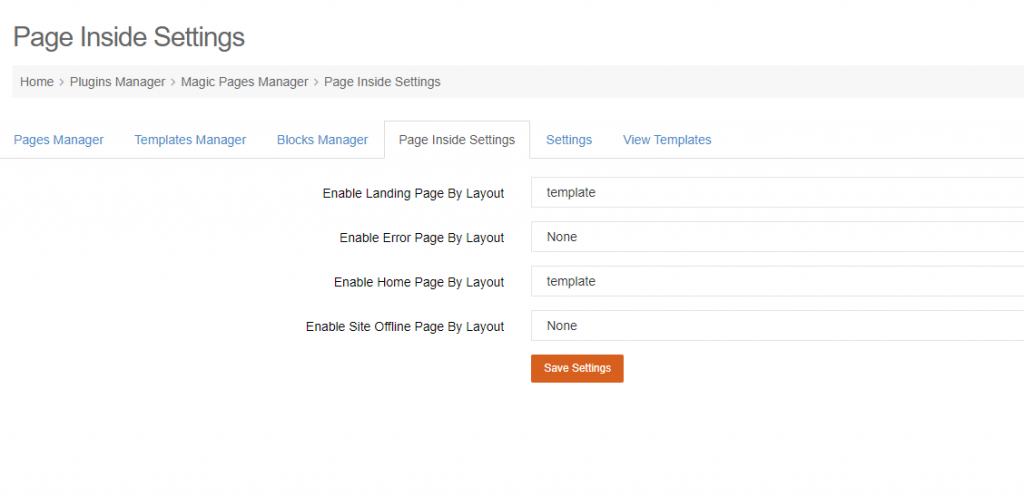Click the Home breadcrumb link
This screenshot has width=1024, height=496.
(37, 82)
